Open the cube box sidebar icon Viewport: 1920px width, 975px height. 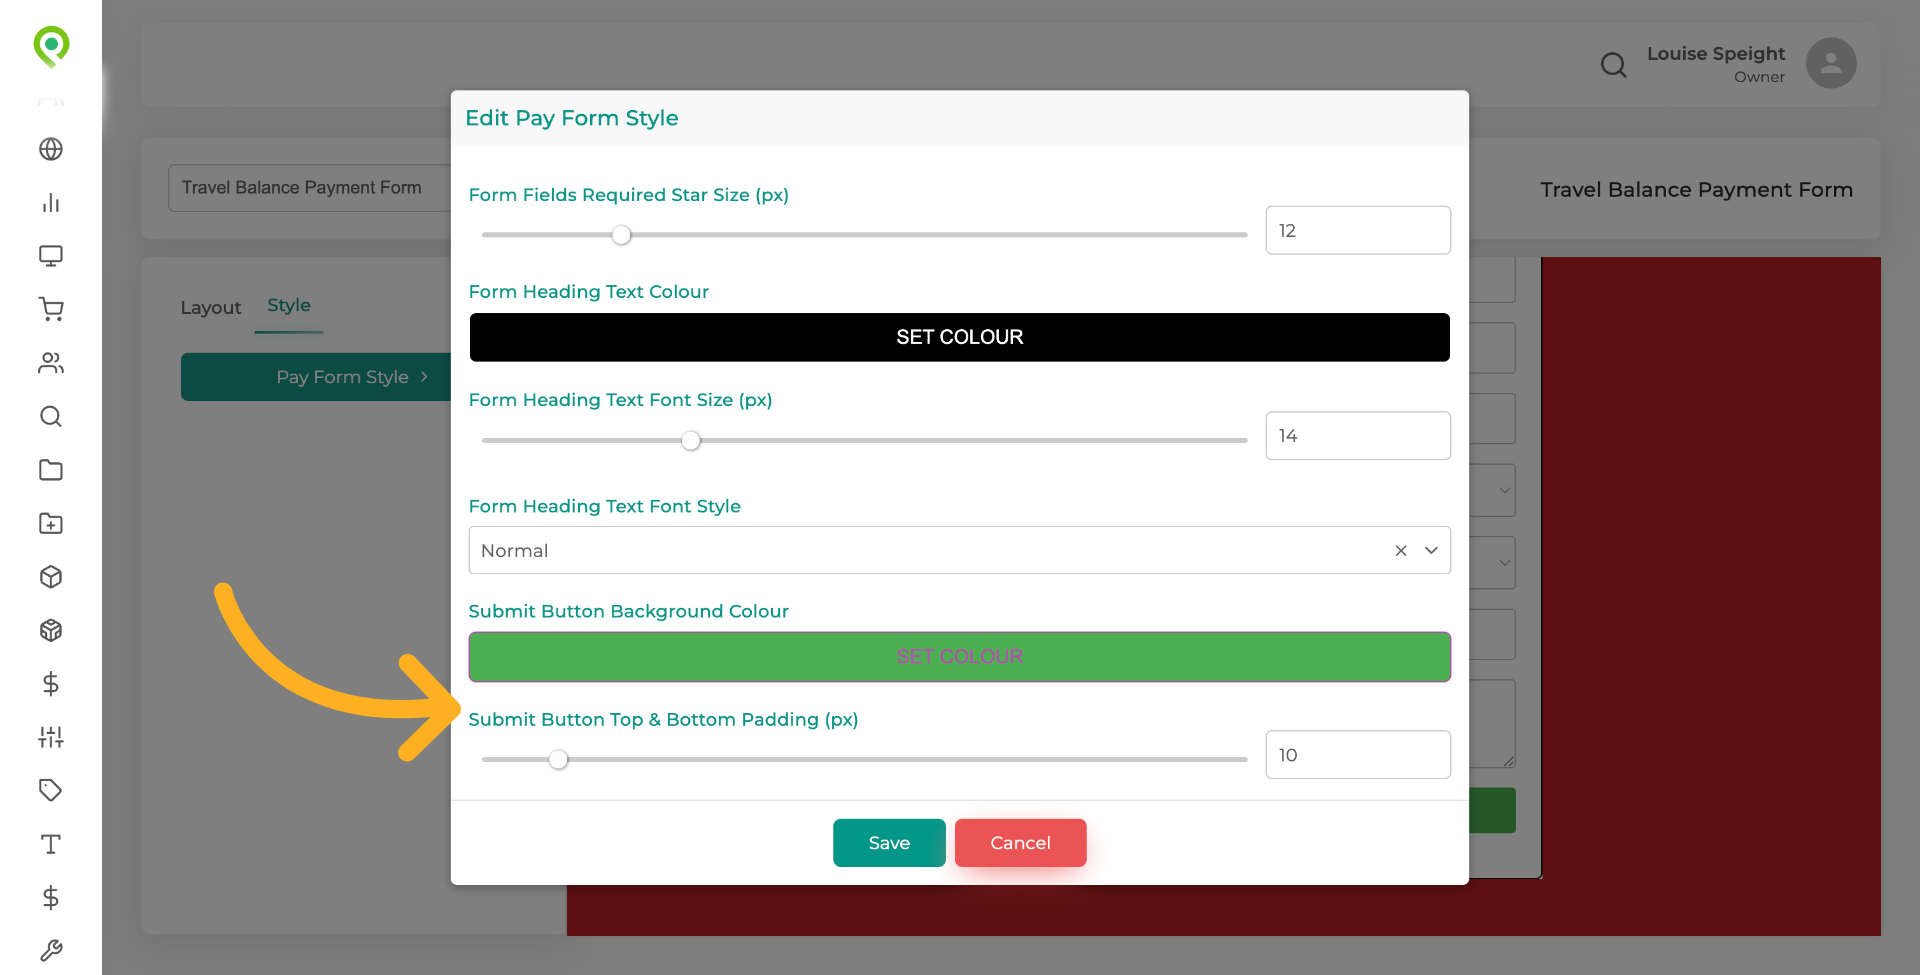click(x=51, y=577)
